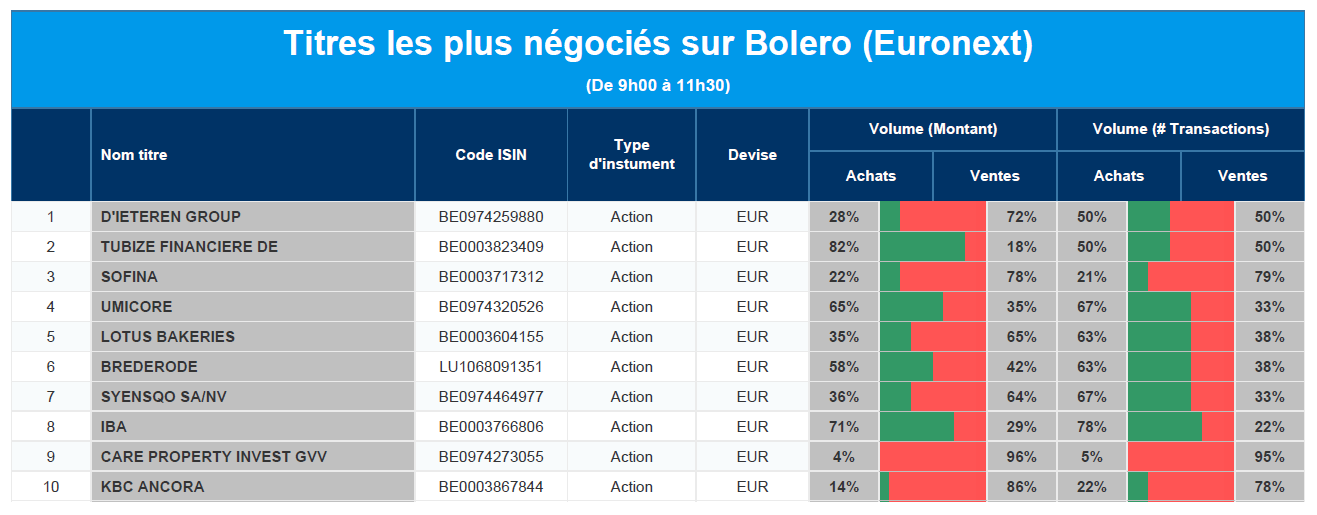Select the "Volume (Montant)" header group
The image size is (1317, 515).
(933, 129)
